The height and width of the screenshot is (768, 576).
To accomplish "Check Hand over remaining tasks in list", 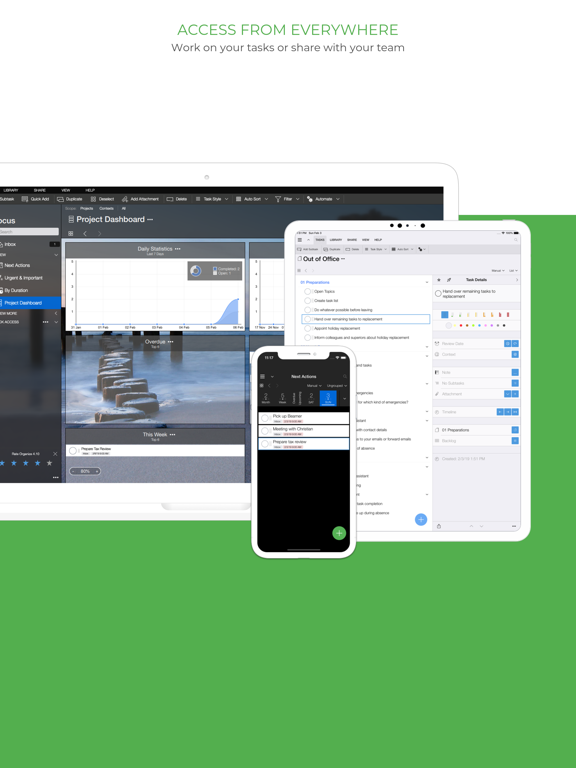I will click(x=308, y=319).
